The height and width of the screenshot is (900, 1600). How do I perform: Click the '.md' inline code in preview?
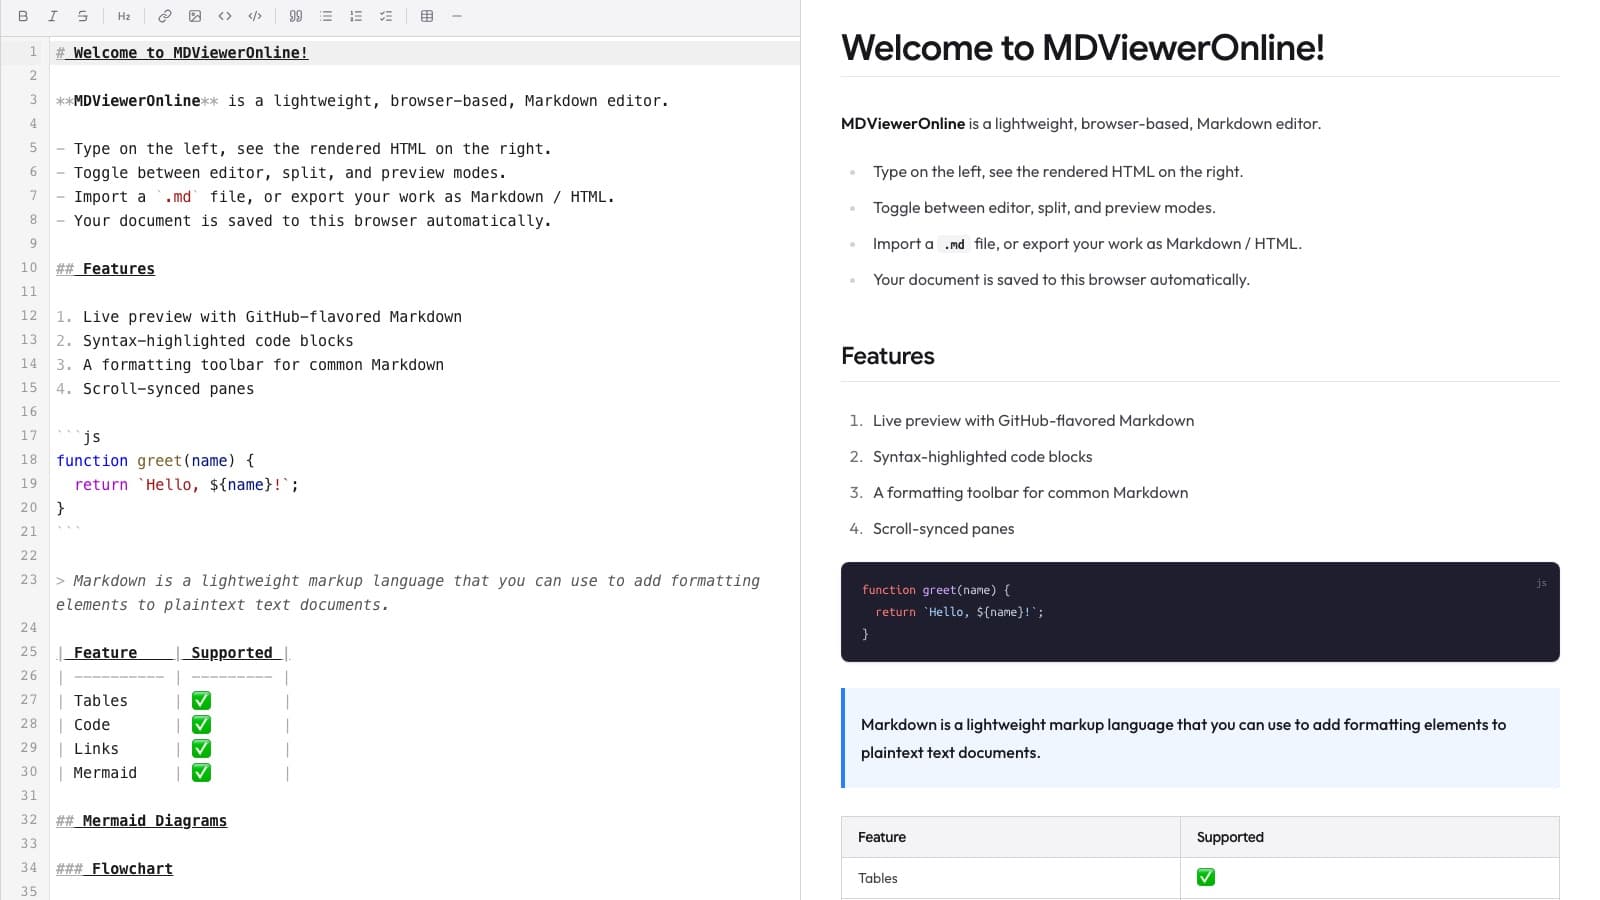pyautogui.click(x=954, y=244)
